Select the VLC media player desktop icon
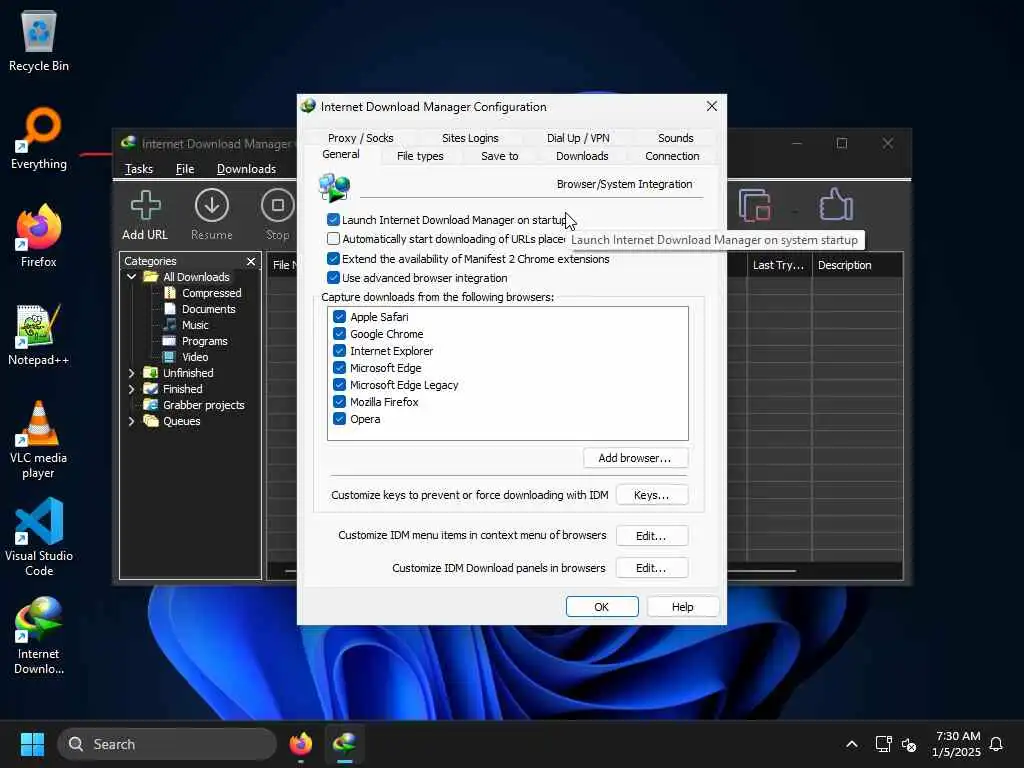 coord(39,440)
